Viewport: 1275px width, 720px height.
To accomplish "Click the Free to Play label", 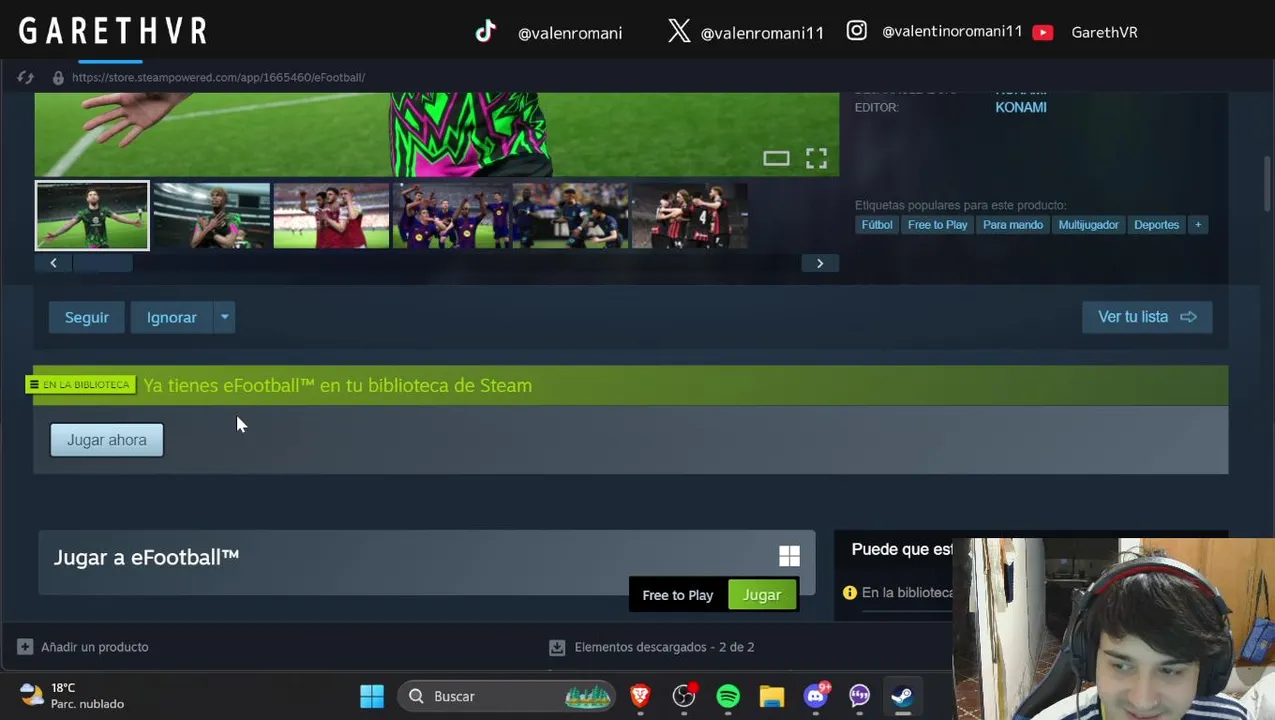I will [x=678, y=595].
